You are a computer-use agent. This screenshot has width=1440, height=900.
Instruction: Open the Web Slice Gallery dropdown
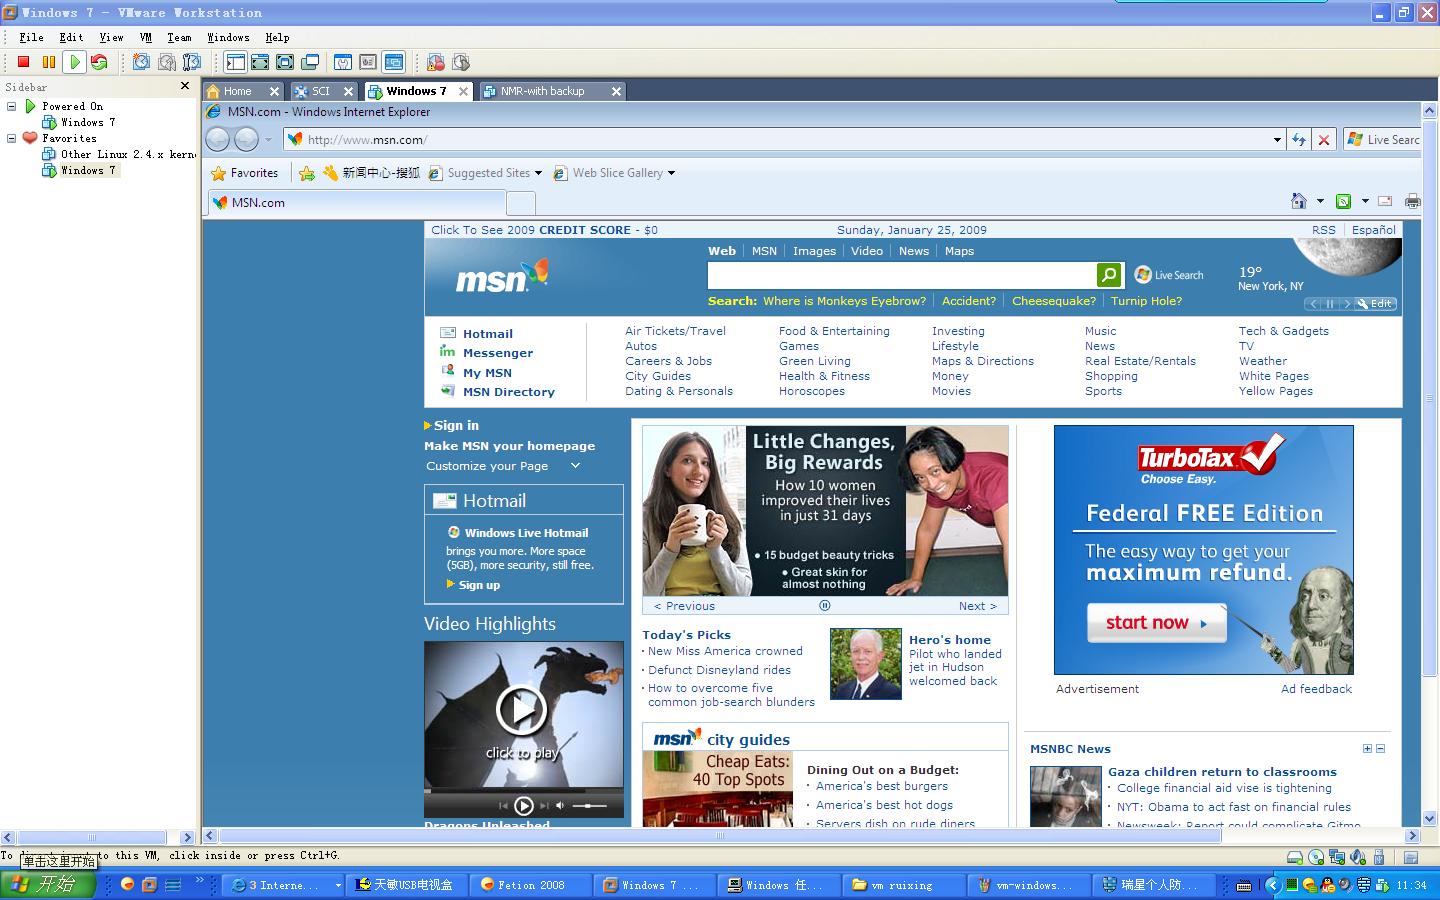[x=615, y=173]
